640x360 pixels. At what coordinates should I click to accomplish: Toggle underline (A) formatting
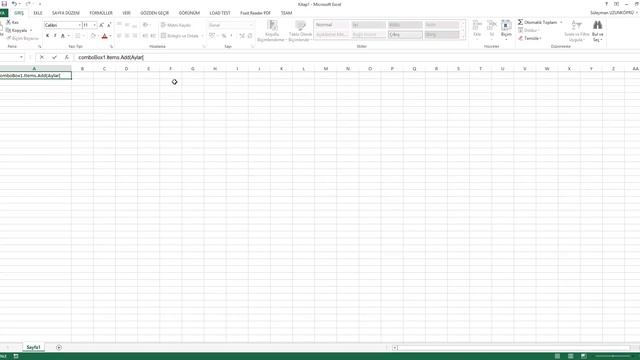coord(62,36)
